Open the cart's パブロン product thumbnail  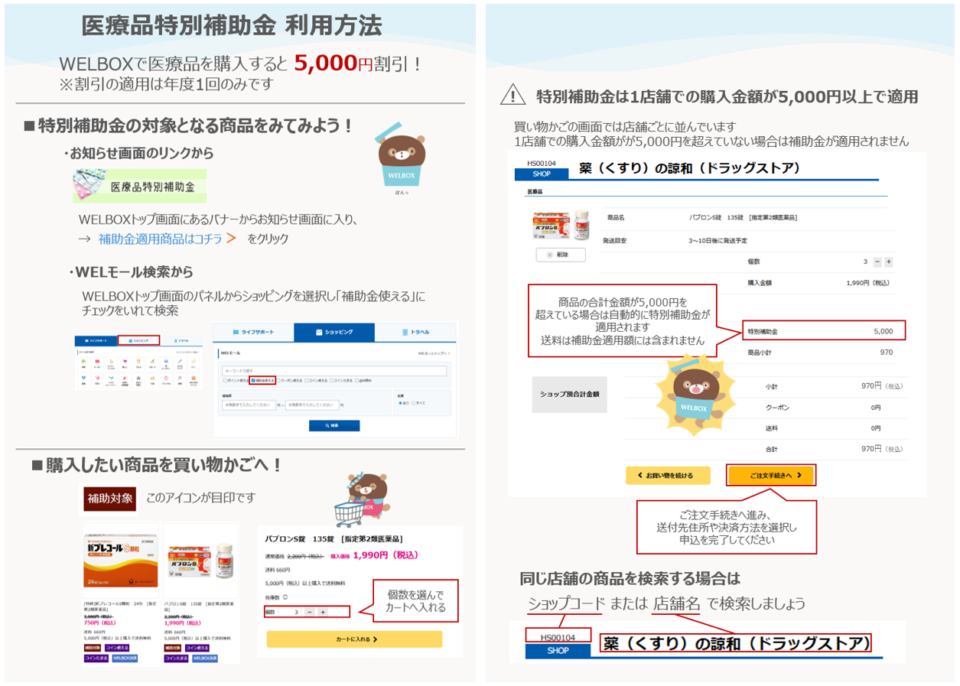click(x=561, y=225)
